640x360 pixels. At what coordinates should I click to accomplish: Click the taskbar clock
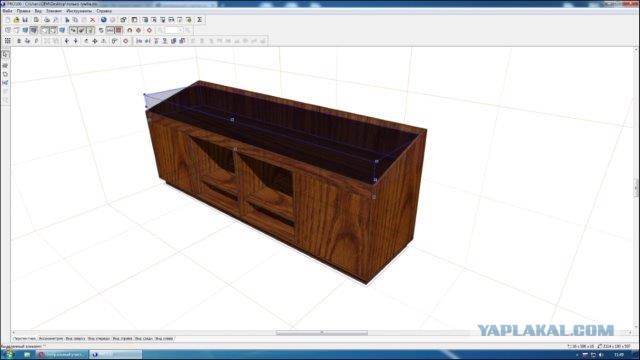(x=619, y=355)
